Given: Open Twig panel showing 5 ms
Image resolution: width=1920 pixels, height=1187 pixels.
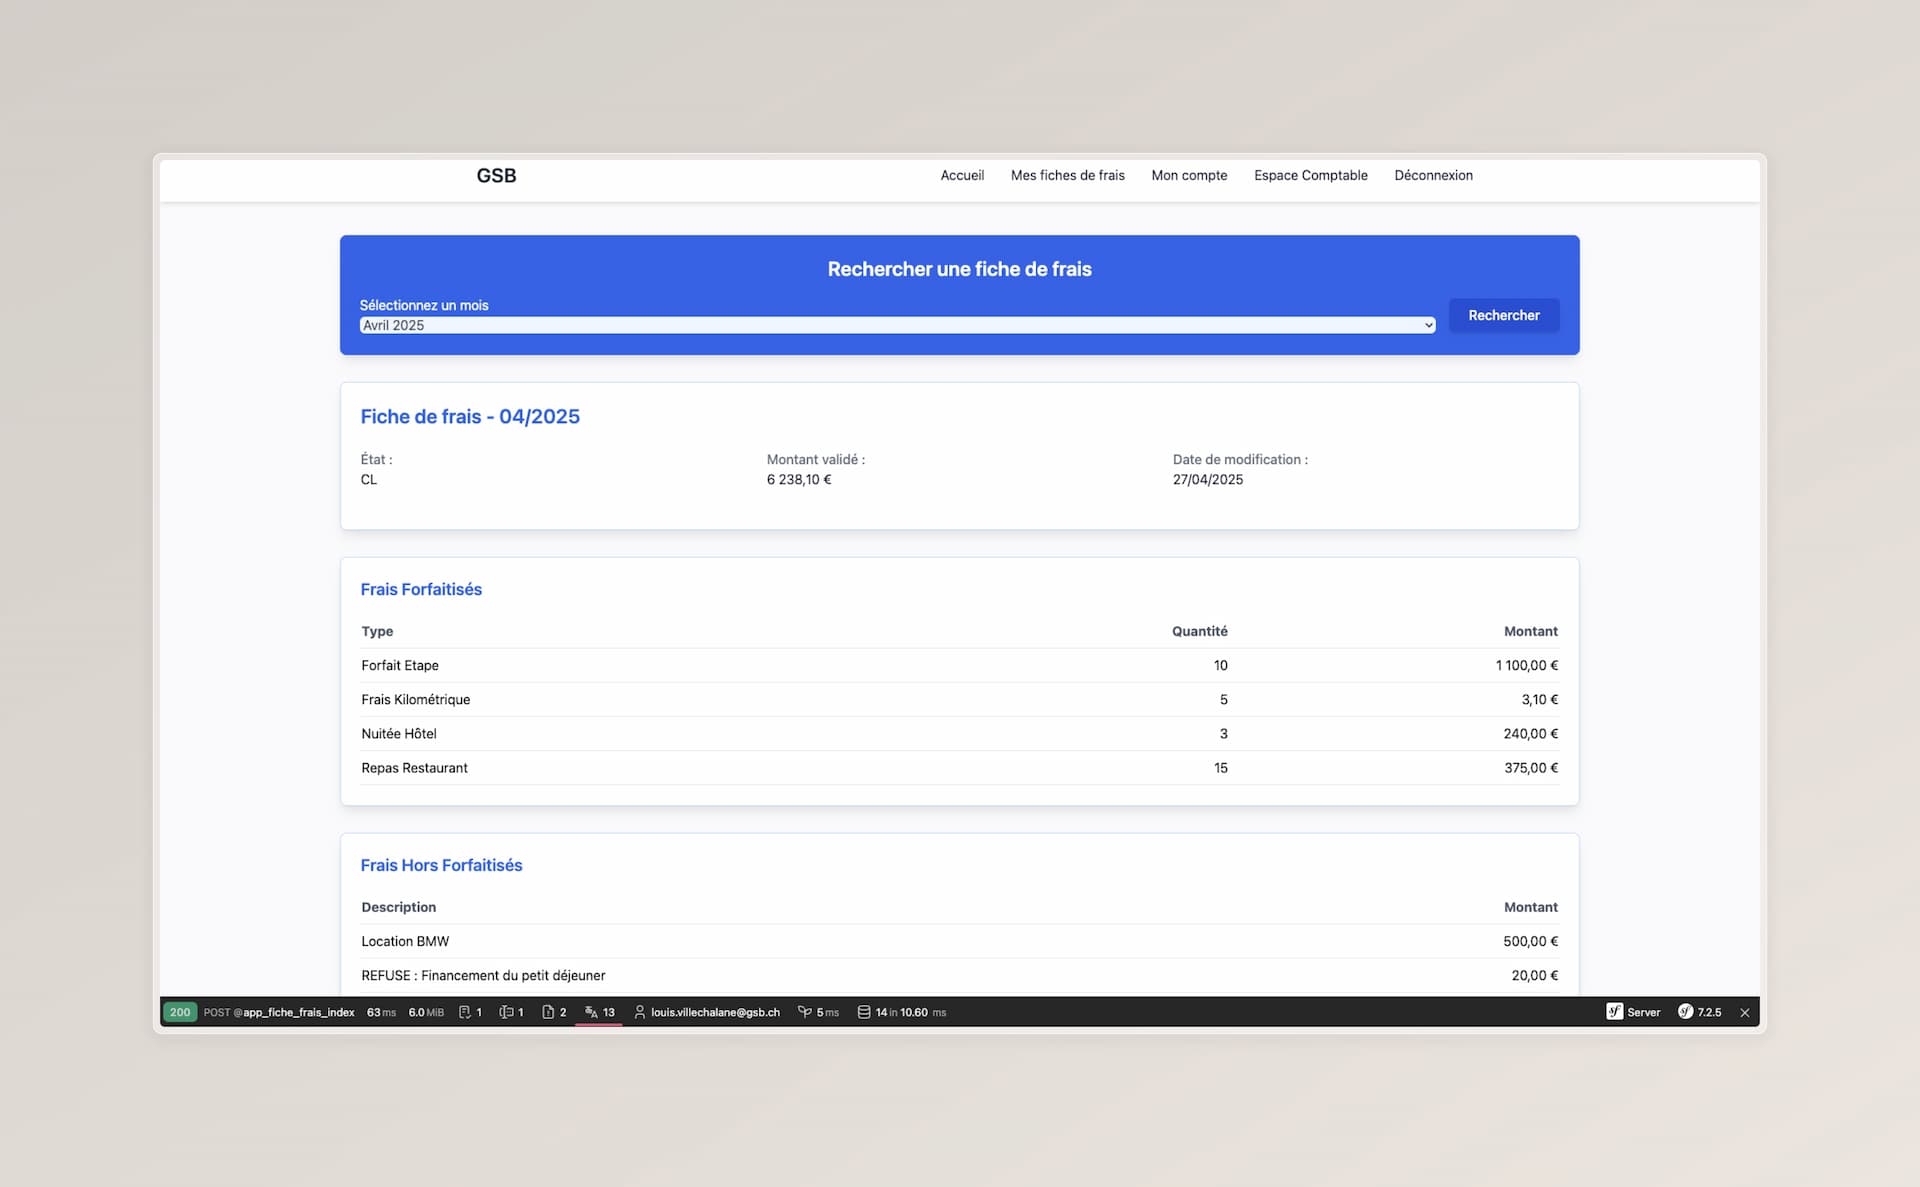Looking at the screenshot, I should pyautogui.click(x=817, y=1012).
